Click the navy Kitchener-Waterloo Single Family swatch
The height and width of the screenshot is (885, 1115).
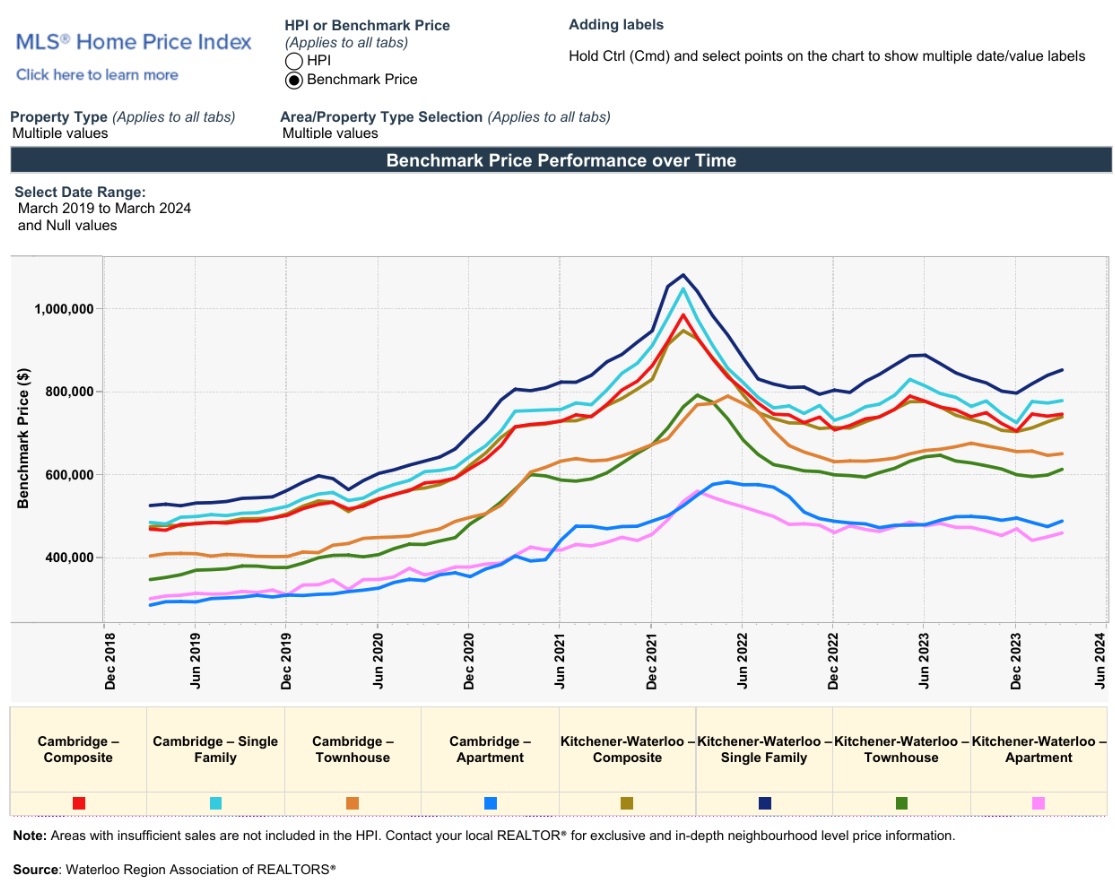click(765, 803)
